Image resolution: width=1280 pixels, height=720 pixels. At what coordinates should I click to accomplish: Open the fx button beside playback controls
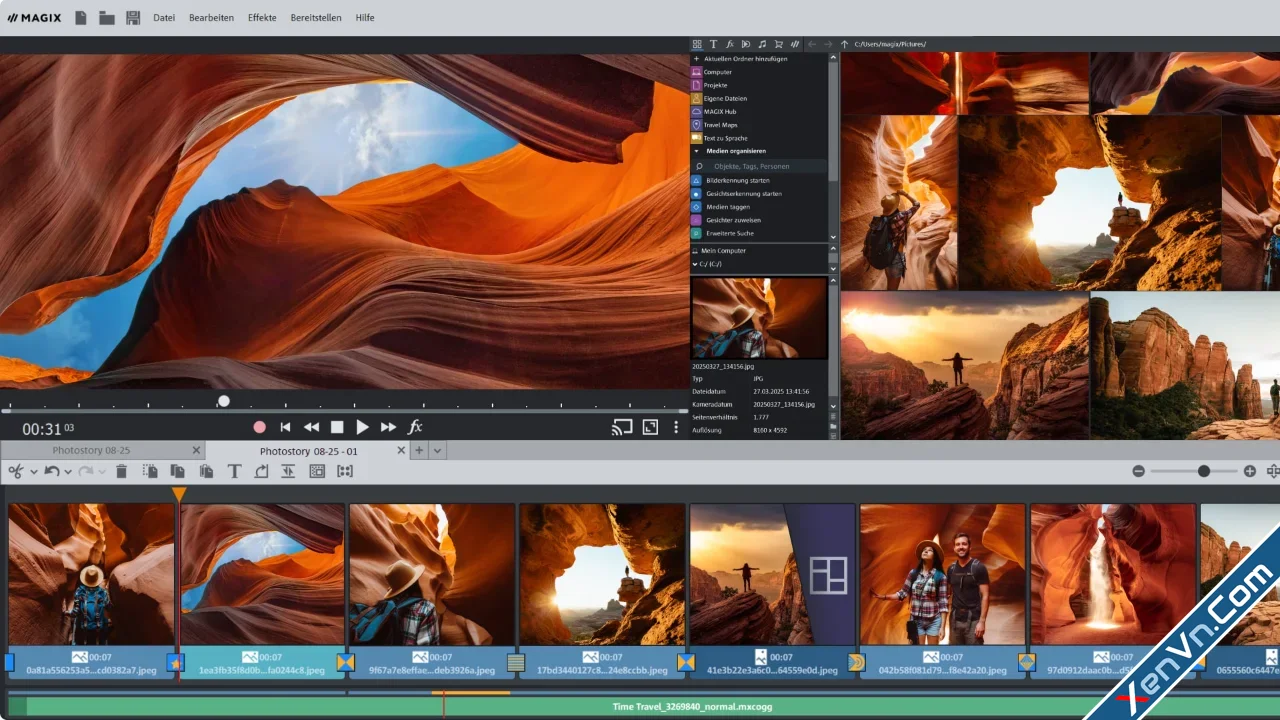click(x=415, y=427)
